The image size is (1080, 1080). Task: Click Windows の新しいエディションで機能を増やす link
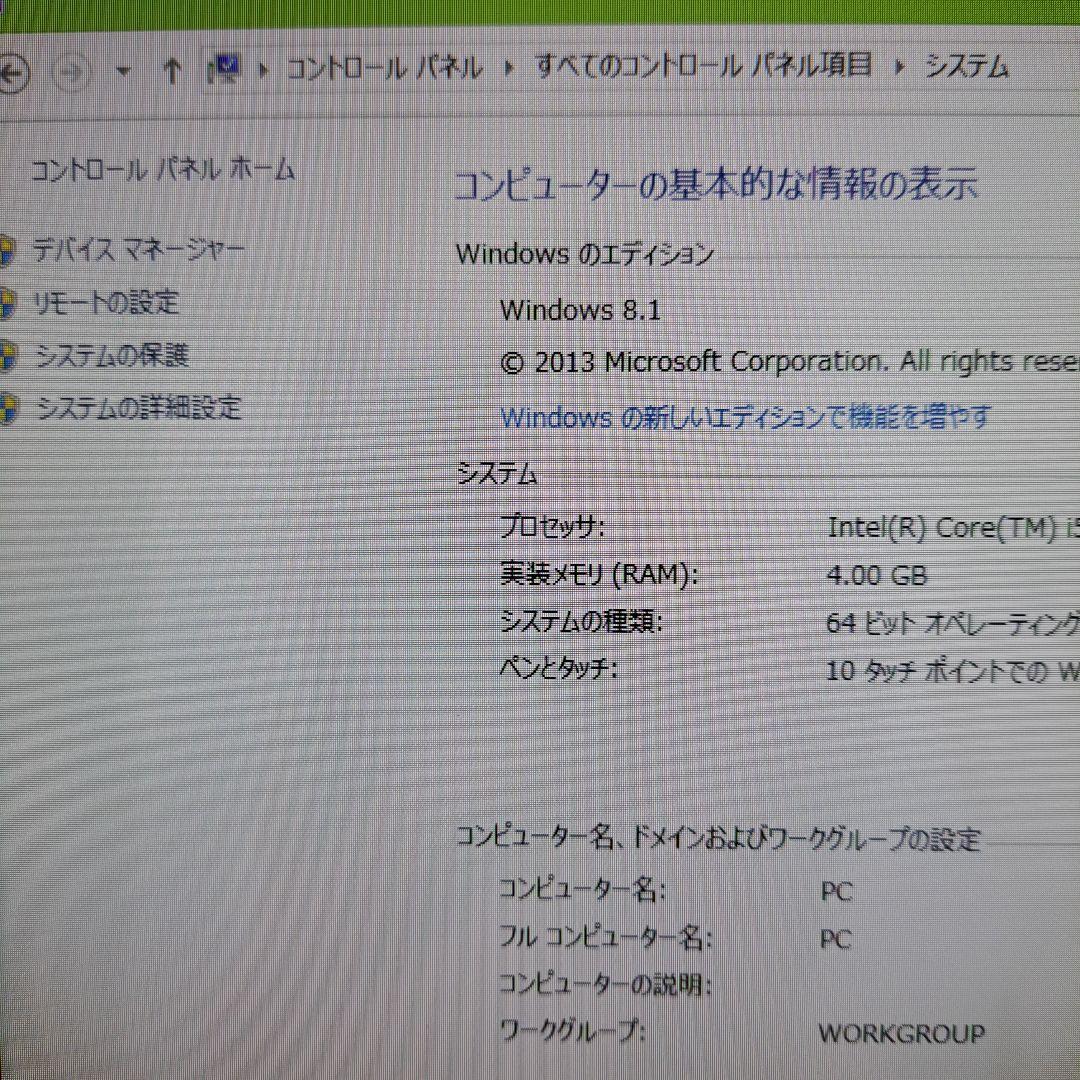(x=745, y=417)
